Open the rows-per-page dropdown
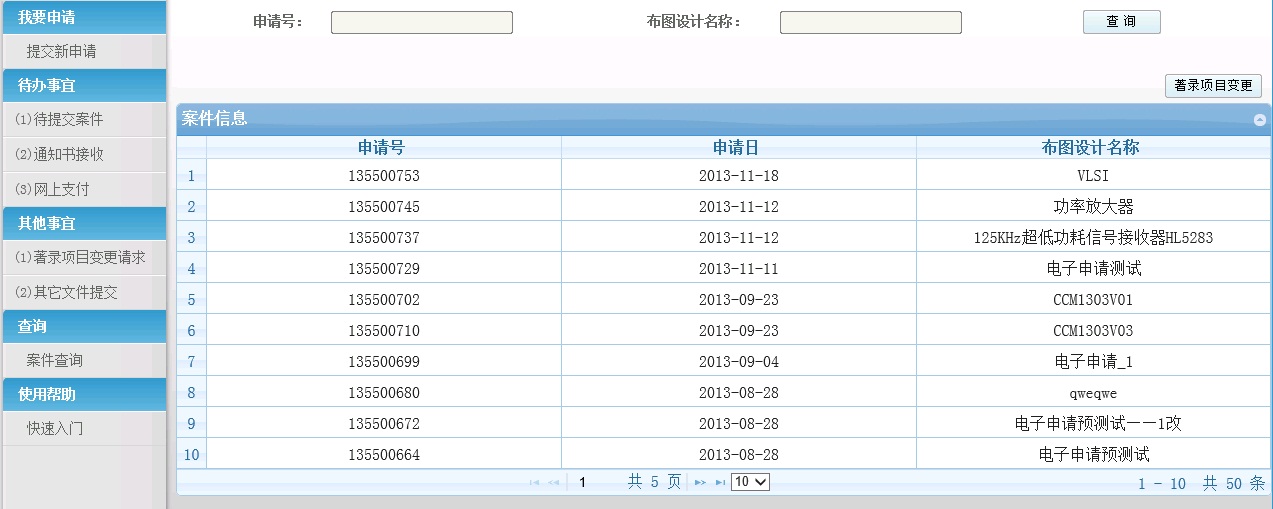Screen dimensions: 1273x509 click(x=750, y=482)
